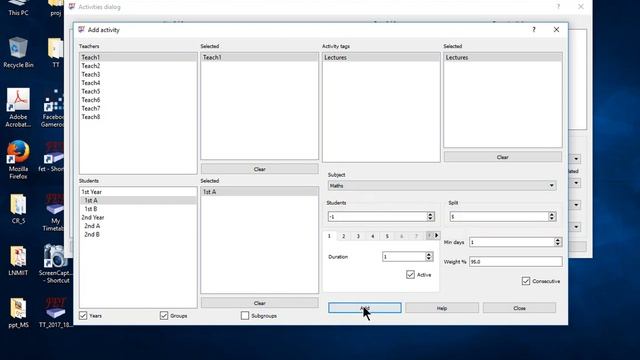Image resolution: width=640 pixels, height=360 pixels.
Task: Select the LNMIIT desktop file icon
Action: tap(18, 260)
